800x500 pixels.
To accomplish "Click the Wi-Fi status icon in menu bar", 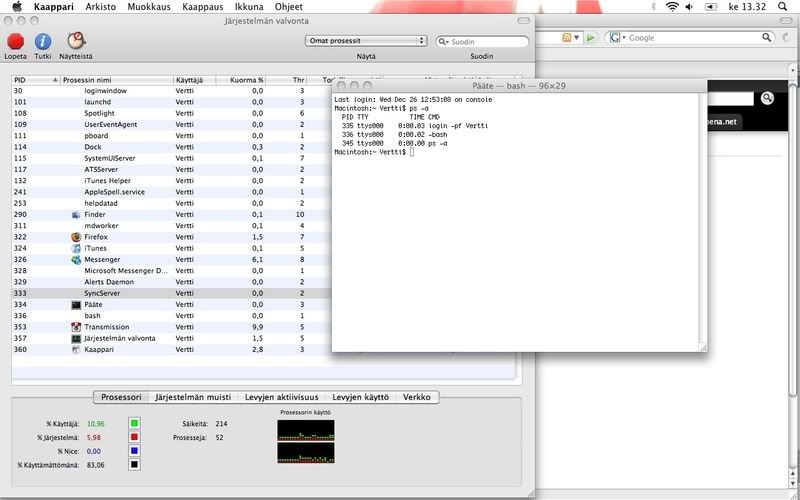I will coord(672,7).
